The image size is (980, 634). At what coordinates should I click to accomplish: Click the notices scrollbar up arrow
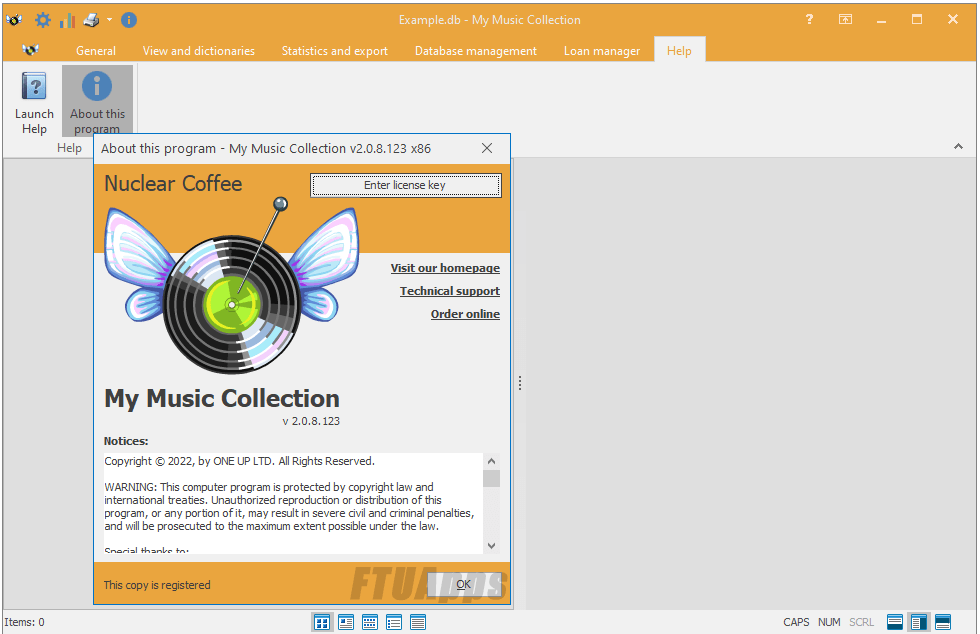pyautogui.click(x=491, y=461)
